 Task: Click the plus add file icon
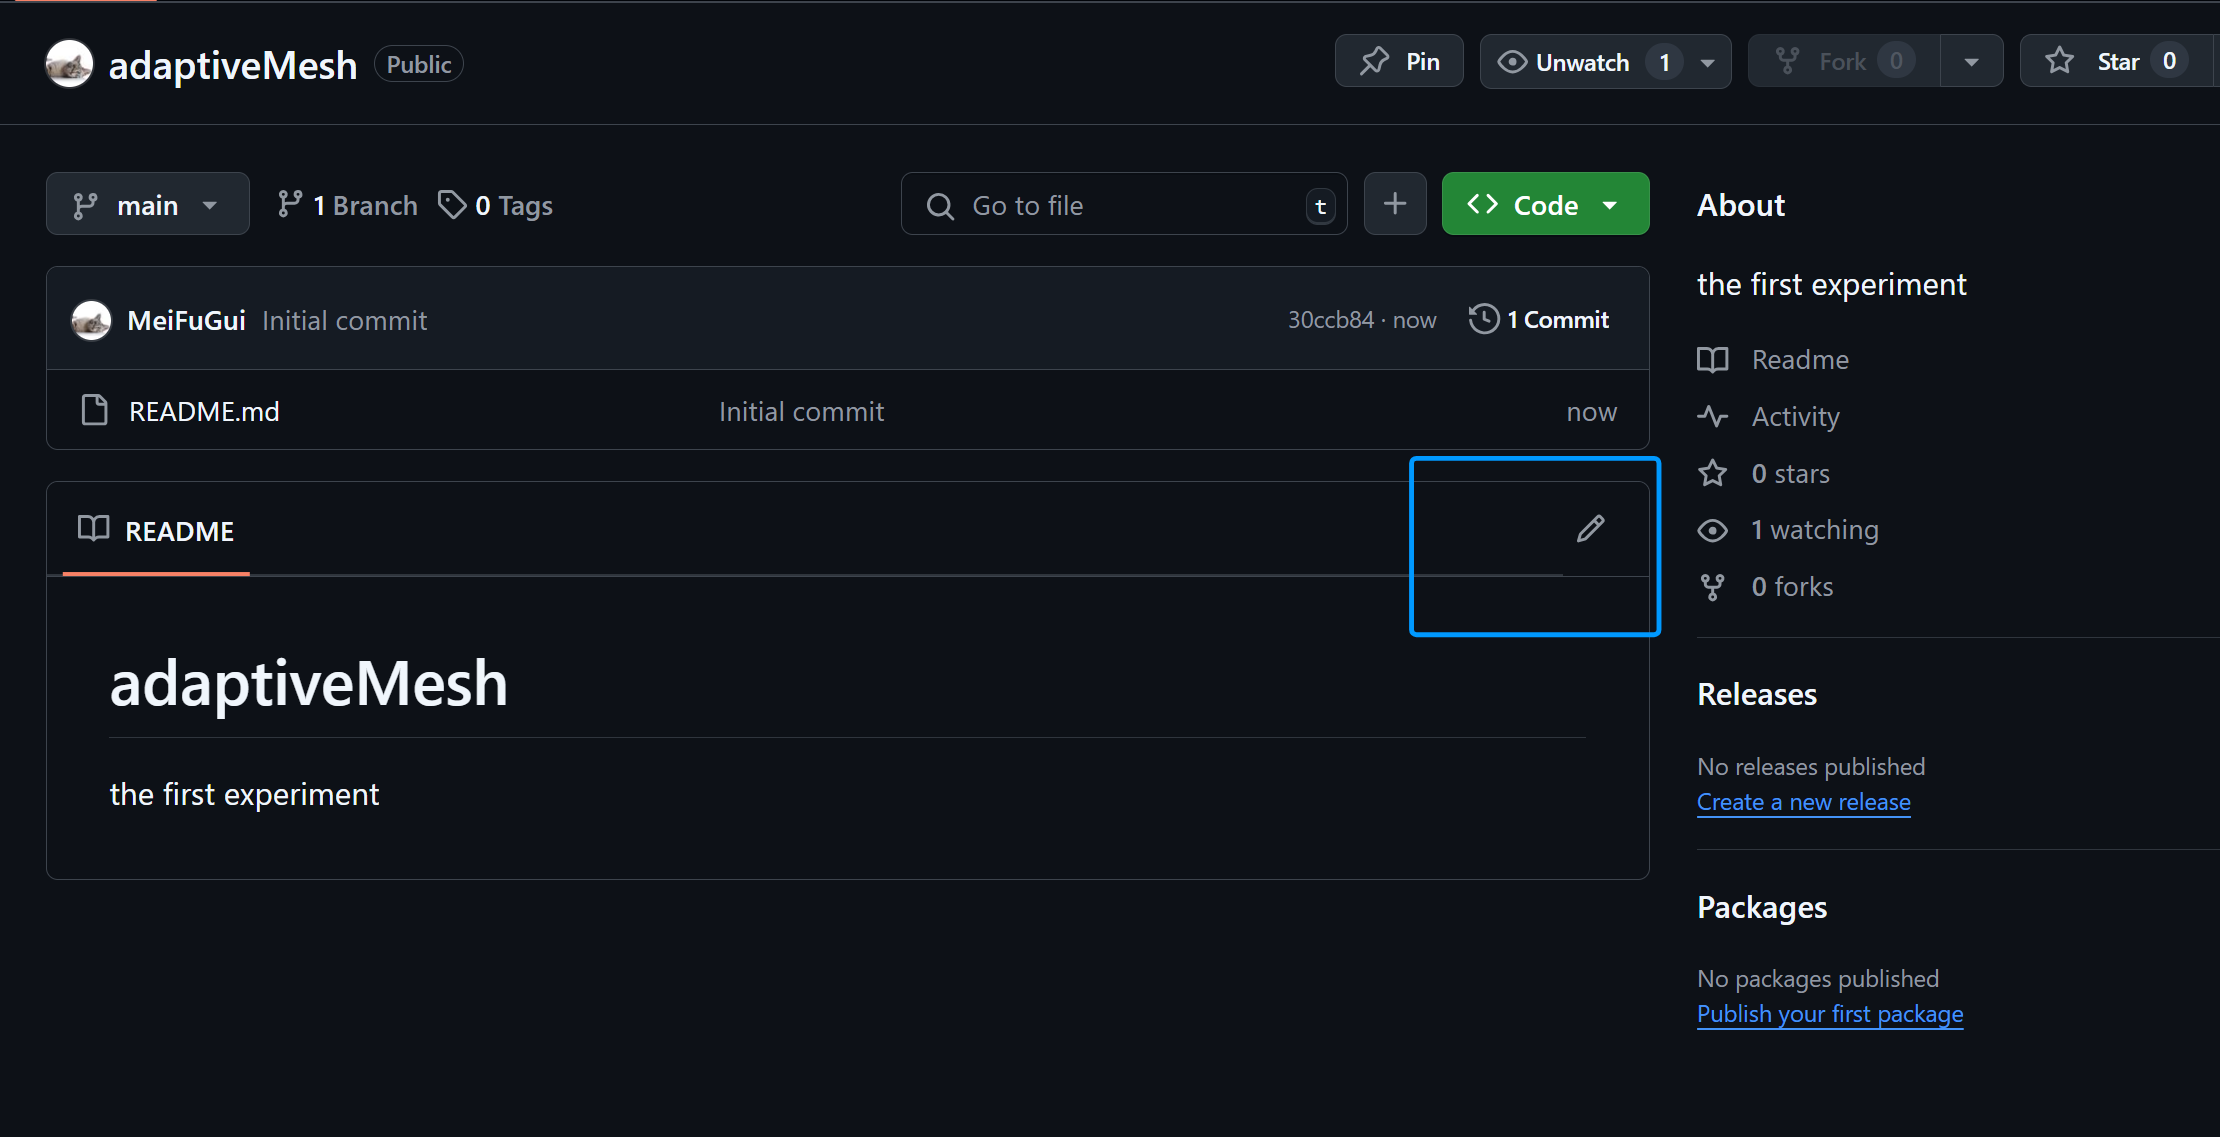click(x=1394, y=204)
